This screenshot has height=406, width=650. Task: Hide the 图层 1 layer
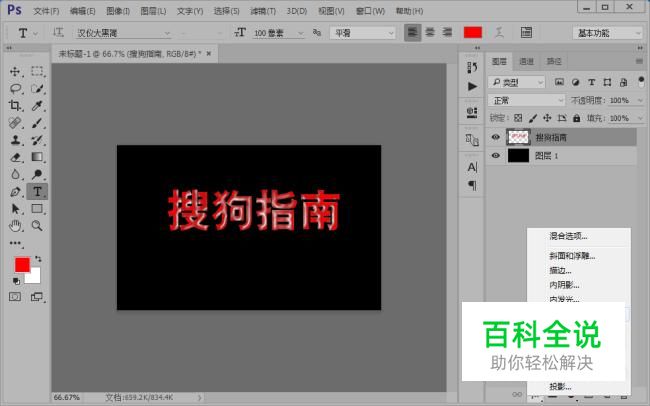point(495,156)
